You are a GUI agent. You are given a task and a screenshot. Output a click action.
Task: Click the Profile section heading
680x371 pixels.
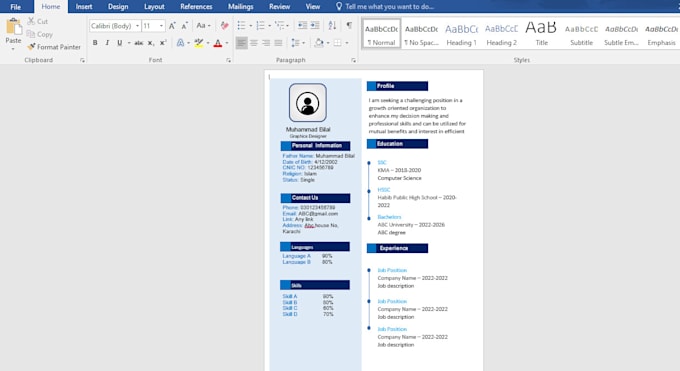[397, 86]
